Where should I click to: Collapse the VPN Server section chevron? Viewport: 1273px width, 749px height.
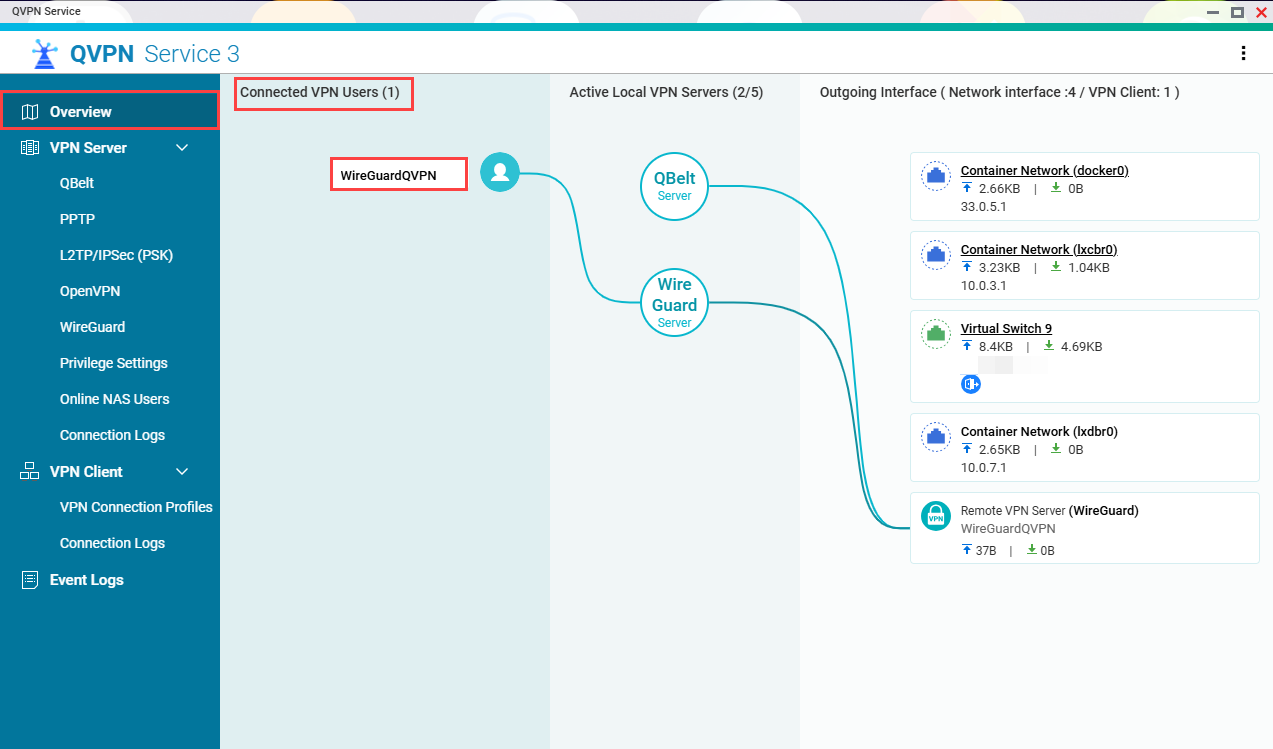coord(182,147)
